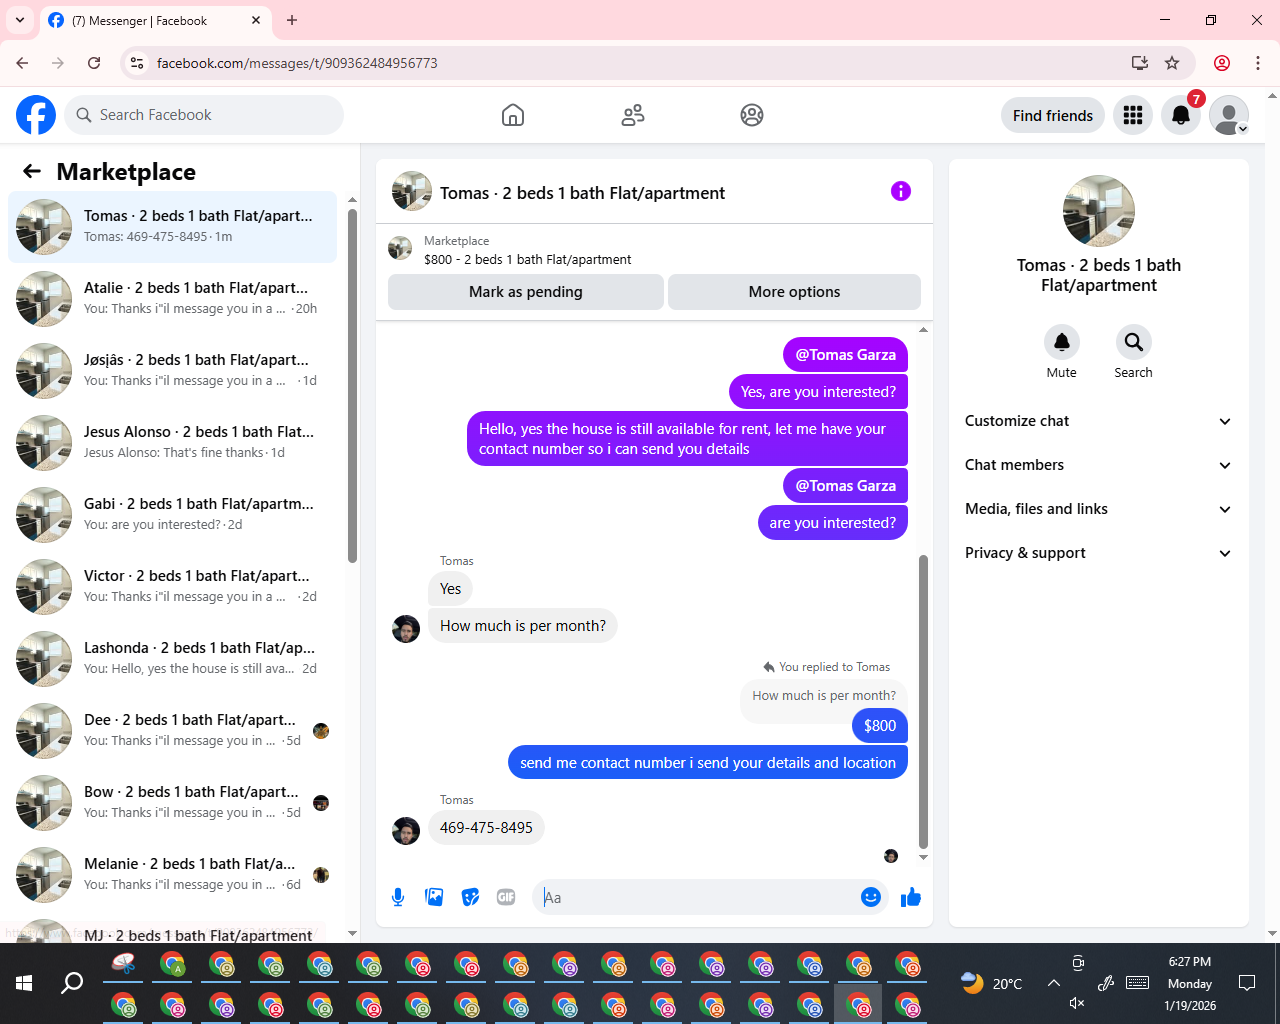Viewport: 1280px width, 1024px height.
Task: Open Groups icon in top navigation
Action: coord(752,115)
